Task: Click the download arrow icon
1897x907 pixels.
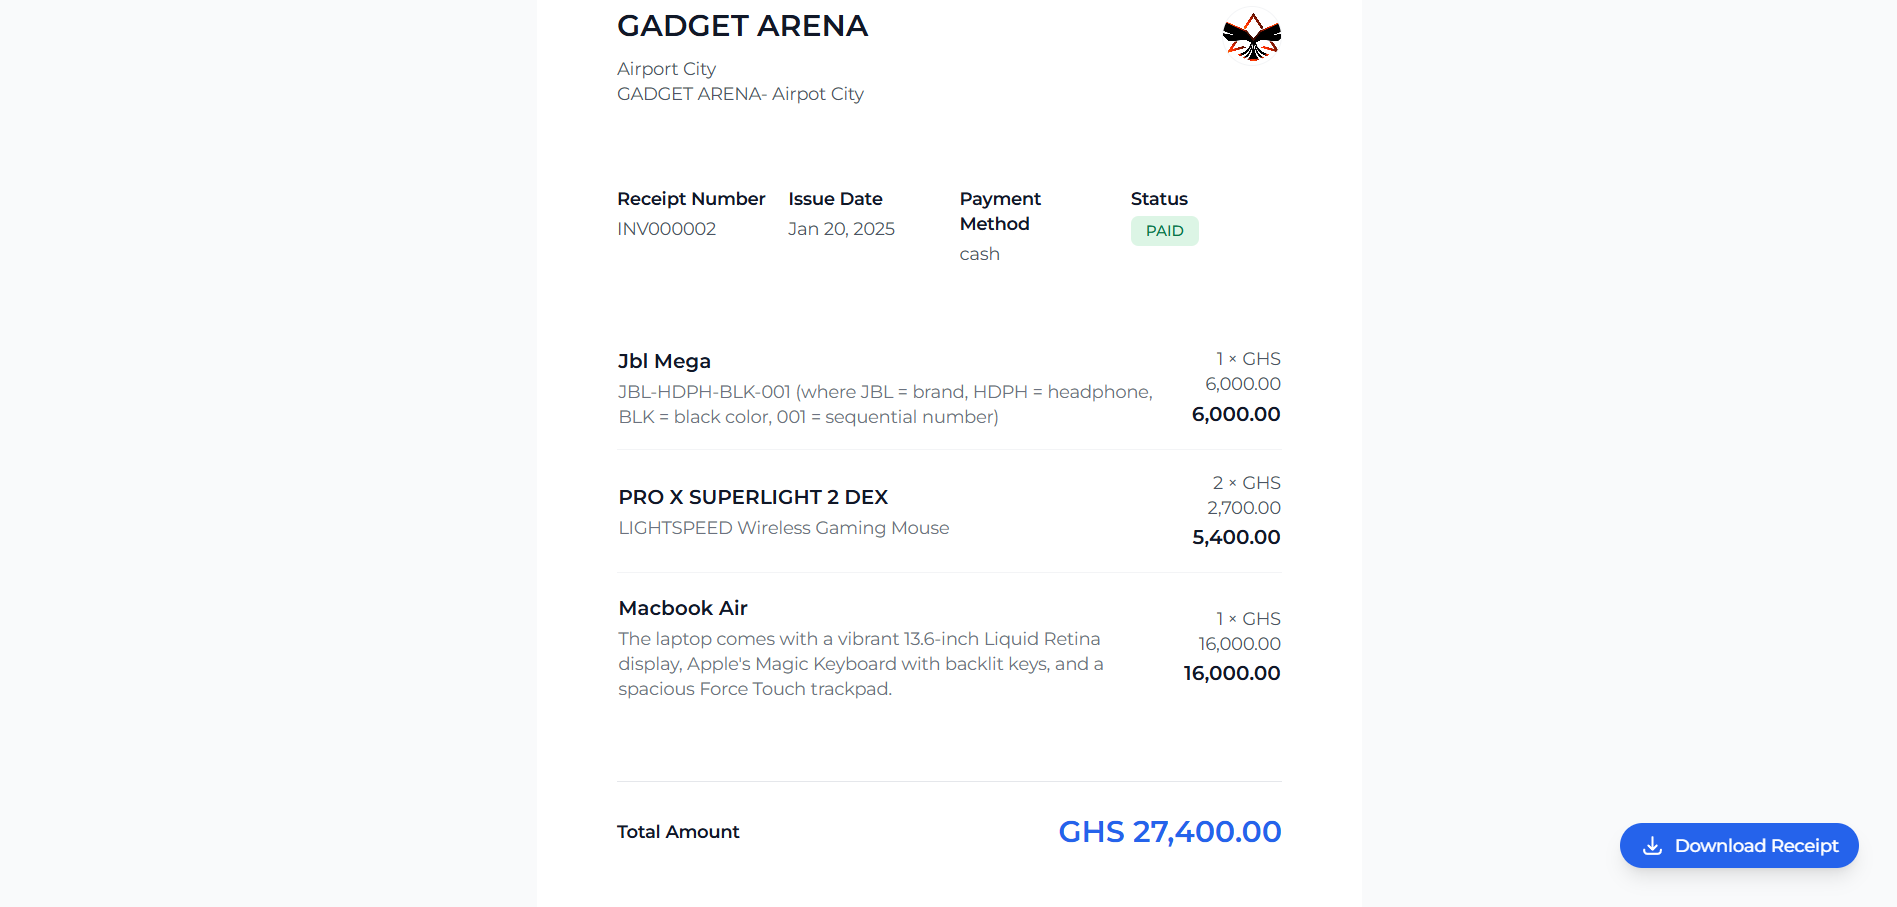Action: (x=1653, y=846)
